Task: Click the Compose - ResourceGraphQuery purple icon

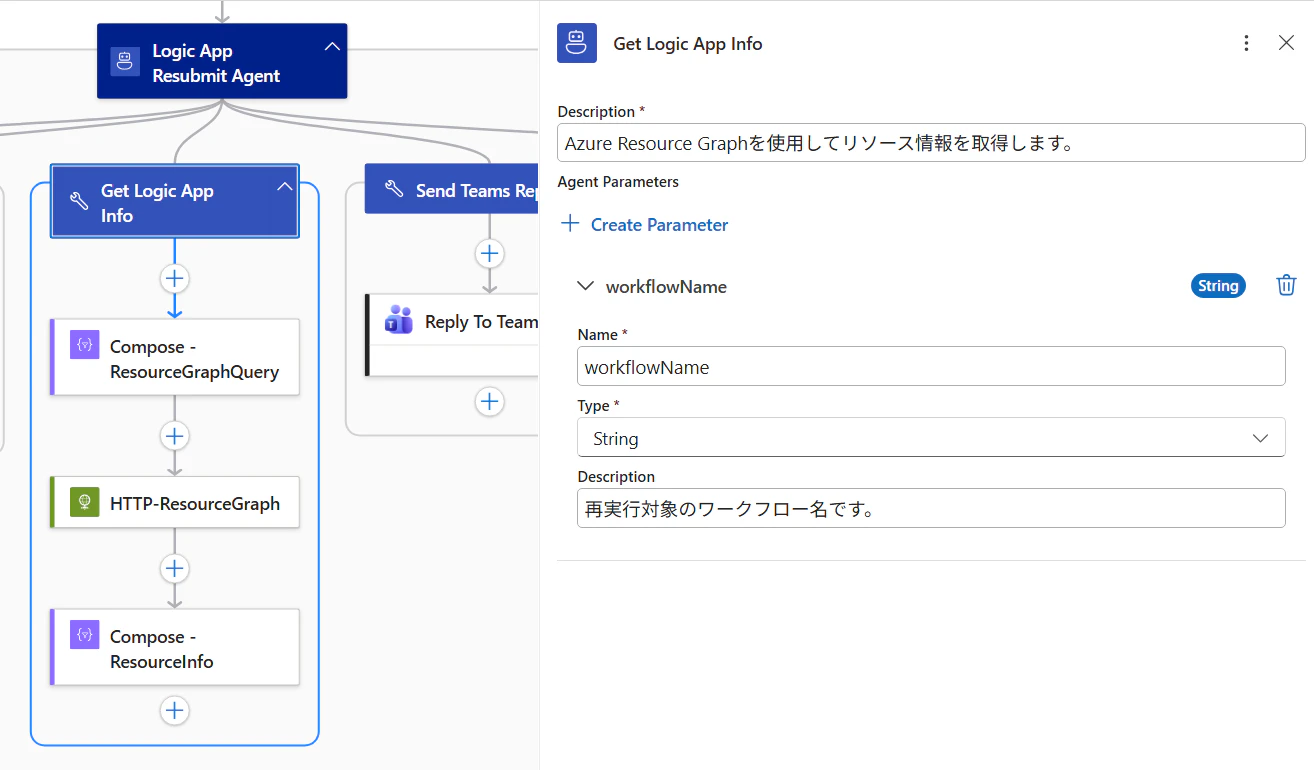Action: click(x=85, y=344)
